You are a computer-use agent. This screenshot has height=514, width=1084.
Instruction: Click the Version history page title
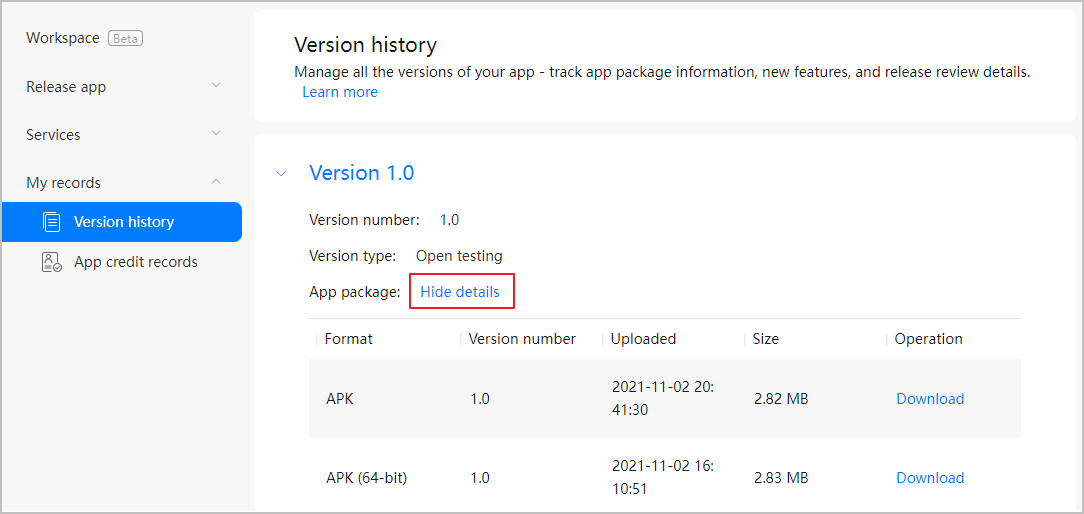pos(366,46)
